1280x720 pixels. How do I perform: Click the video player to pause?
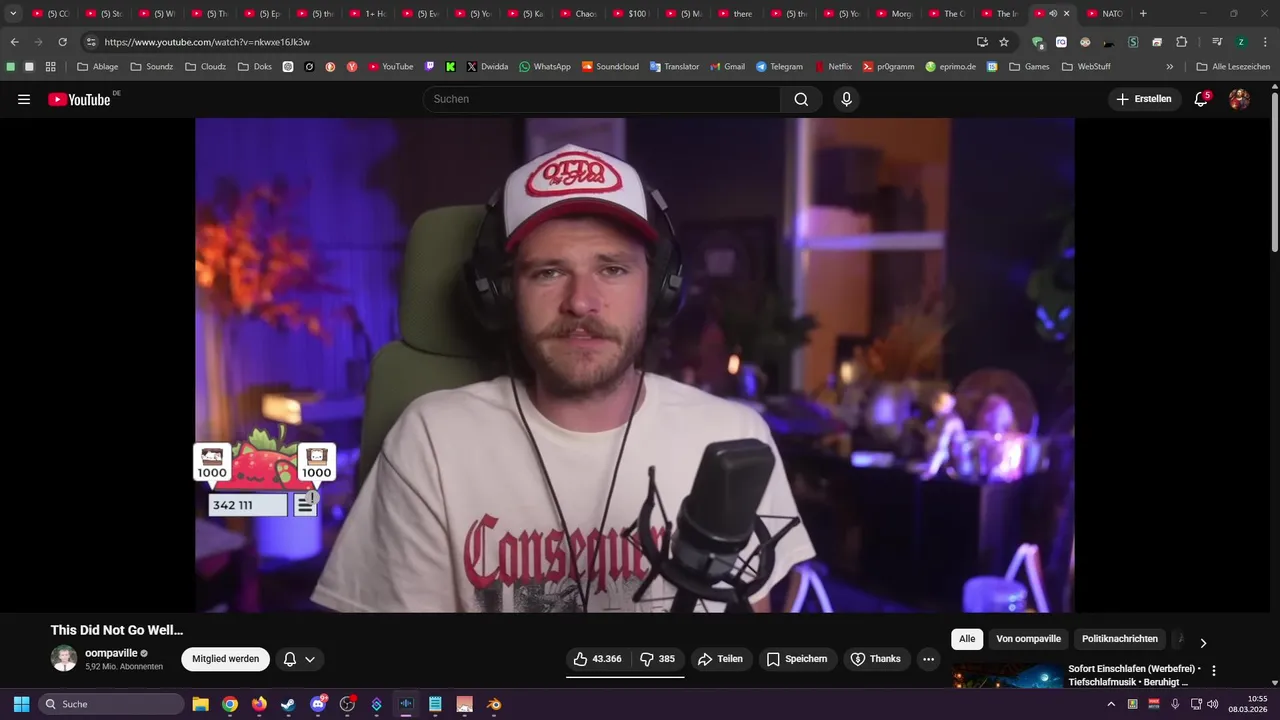coord(634,365)
